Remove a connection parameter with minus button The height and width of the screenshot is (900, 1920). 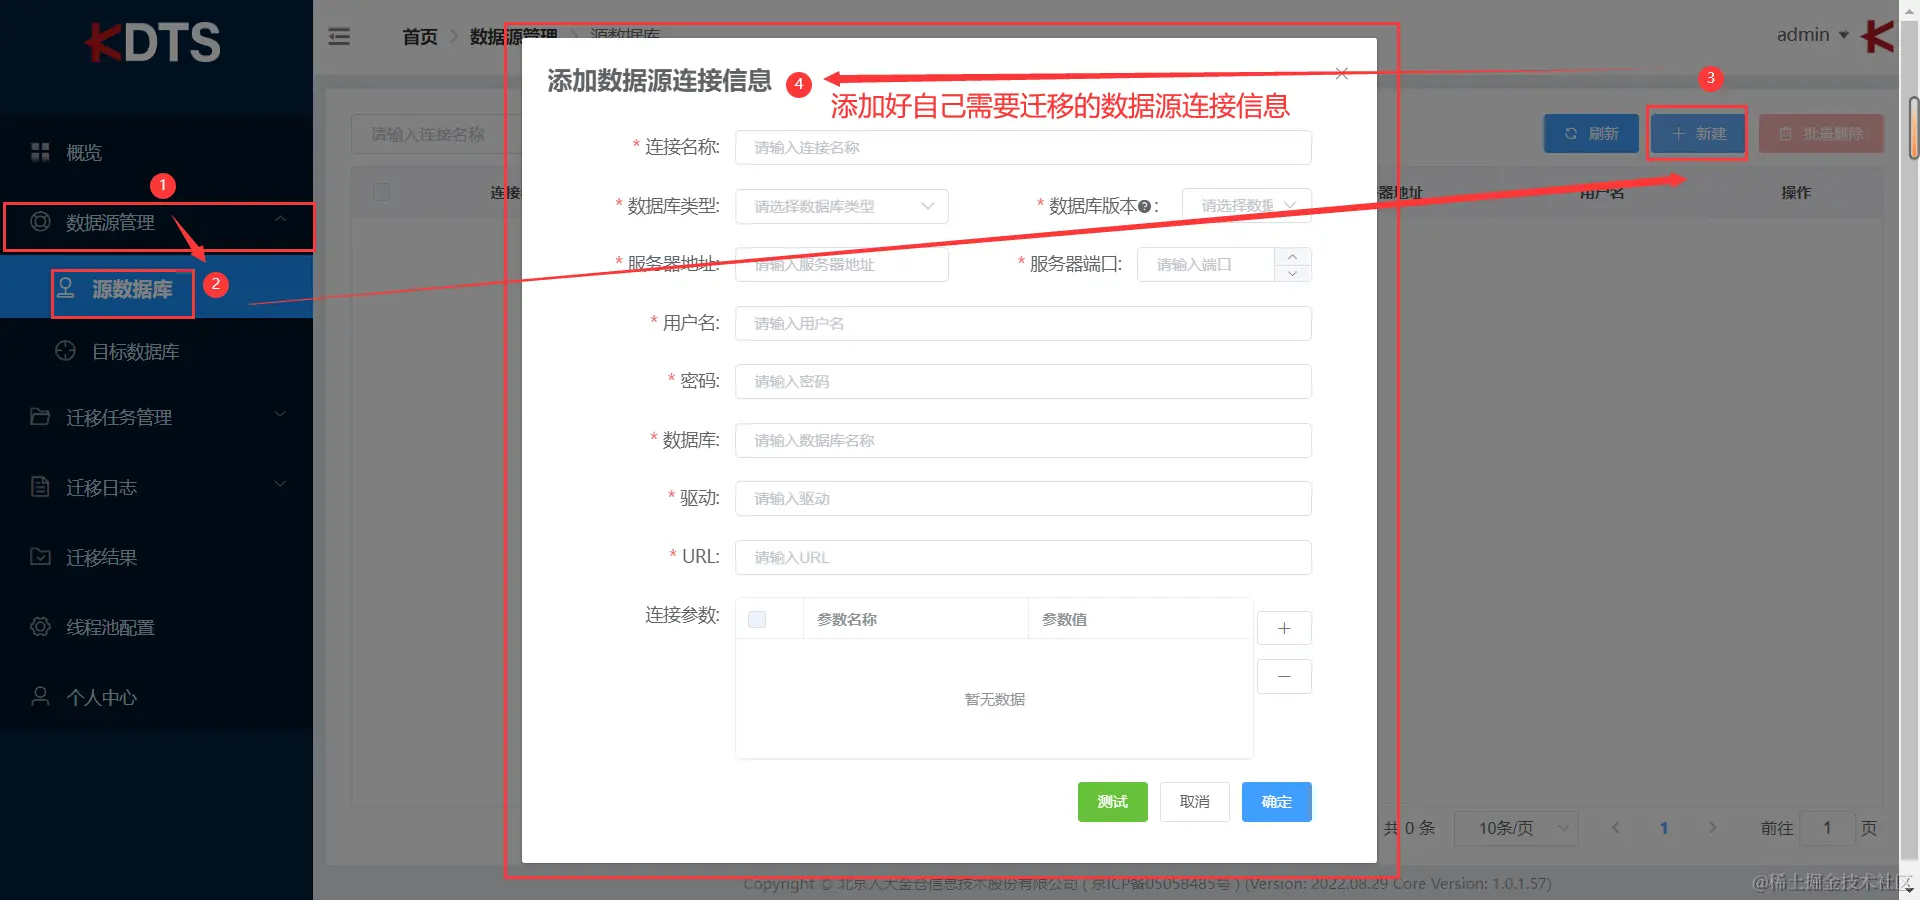(1284, 676)
